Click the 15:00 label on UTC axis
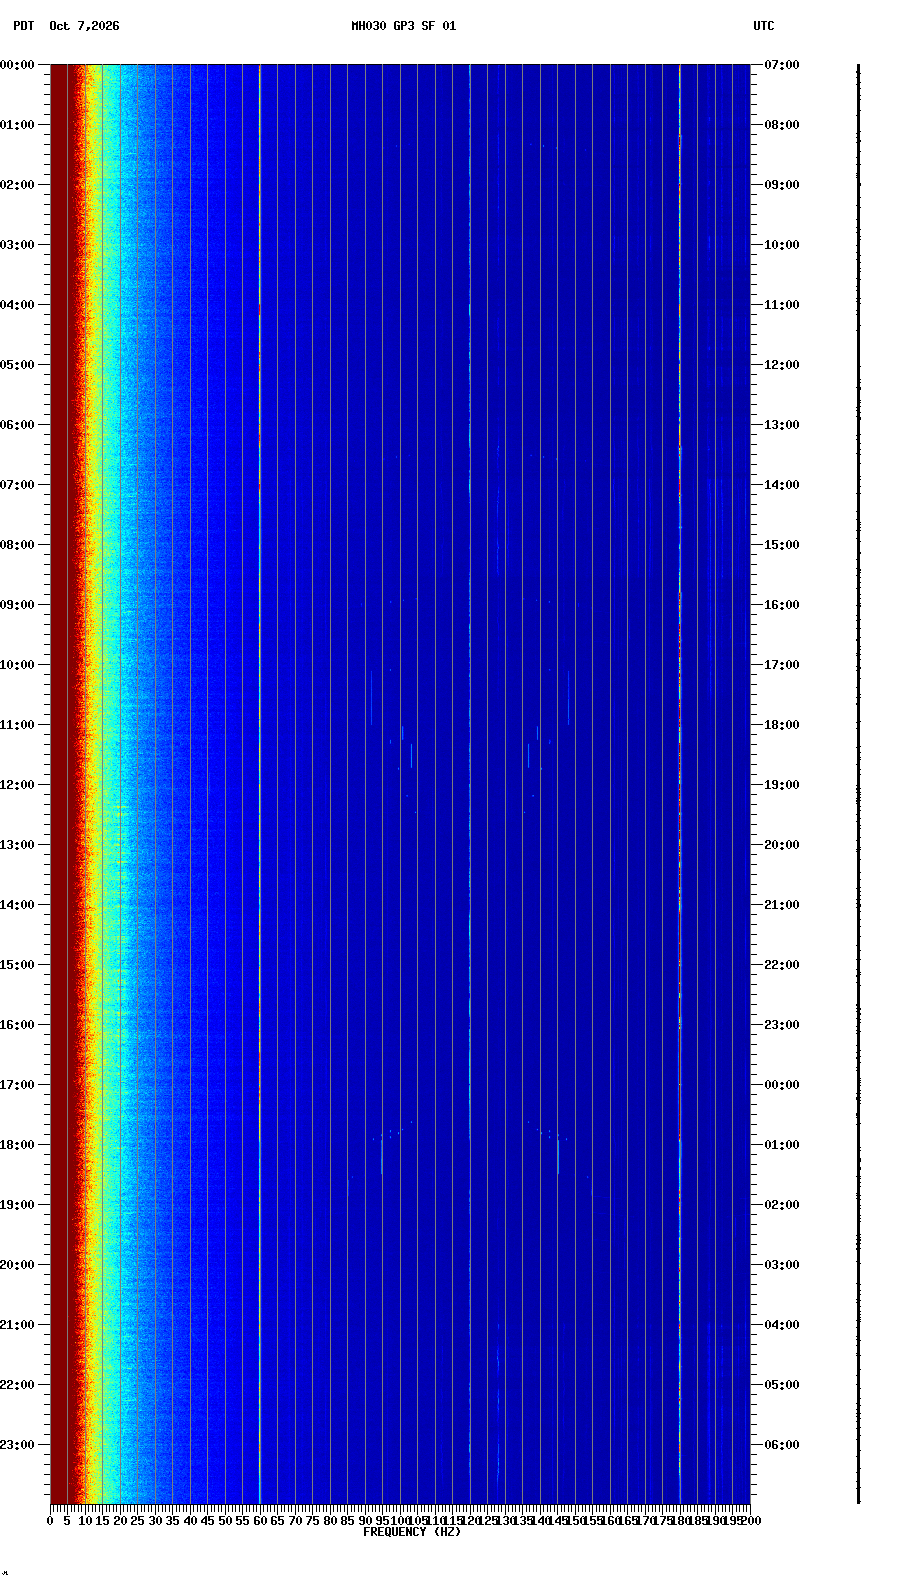Screen dimensions: 902x1584 782,545
